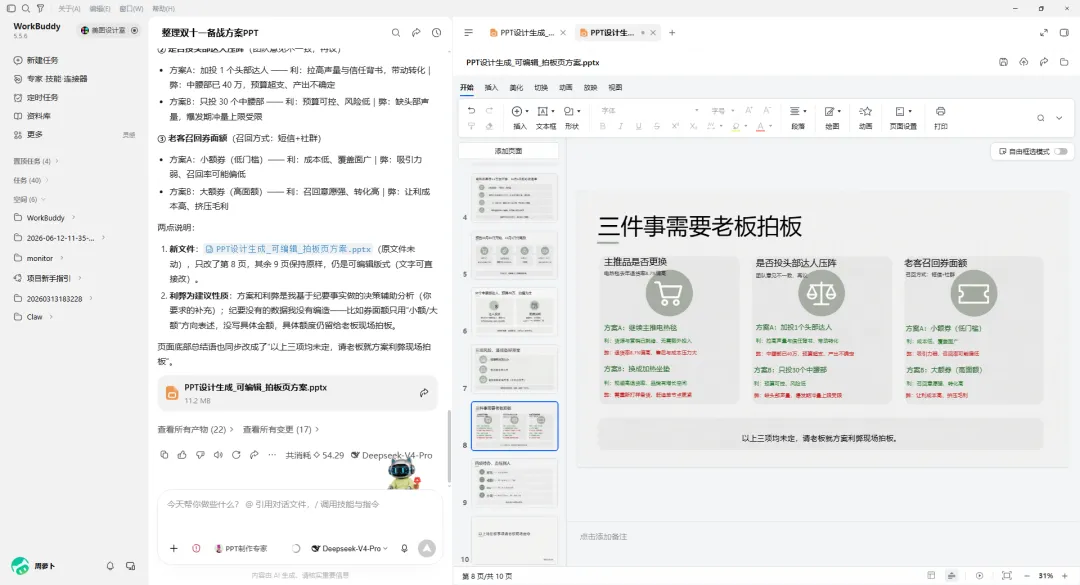1080x585 pixels.
Task: Switch to the 放映 ribbon tab
Action: click(590, 88)
